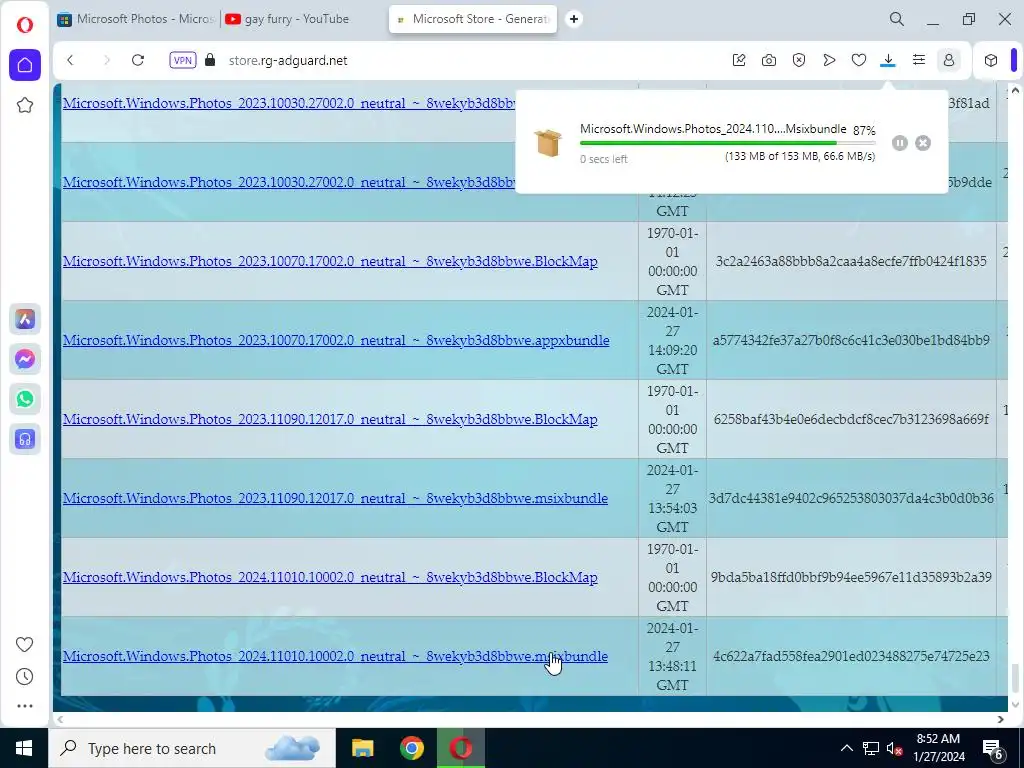This screenshot has width=1024, height=768.
Task: Open Easy Setup sliders icon
Action: [x=919, y=60]
